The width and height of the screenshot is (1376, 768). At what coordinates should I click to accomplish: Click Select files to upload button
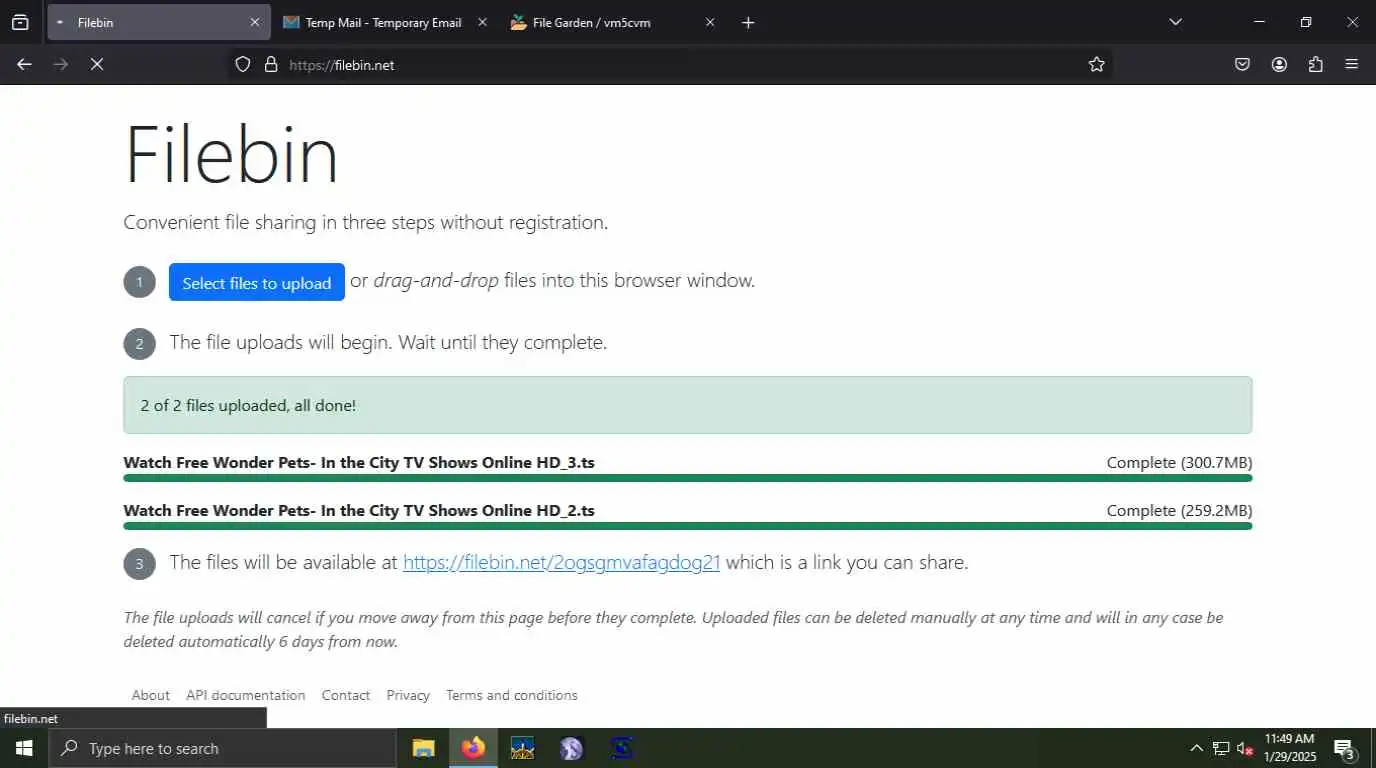tap(257, 282)
